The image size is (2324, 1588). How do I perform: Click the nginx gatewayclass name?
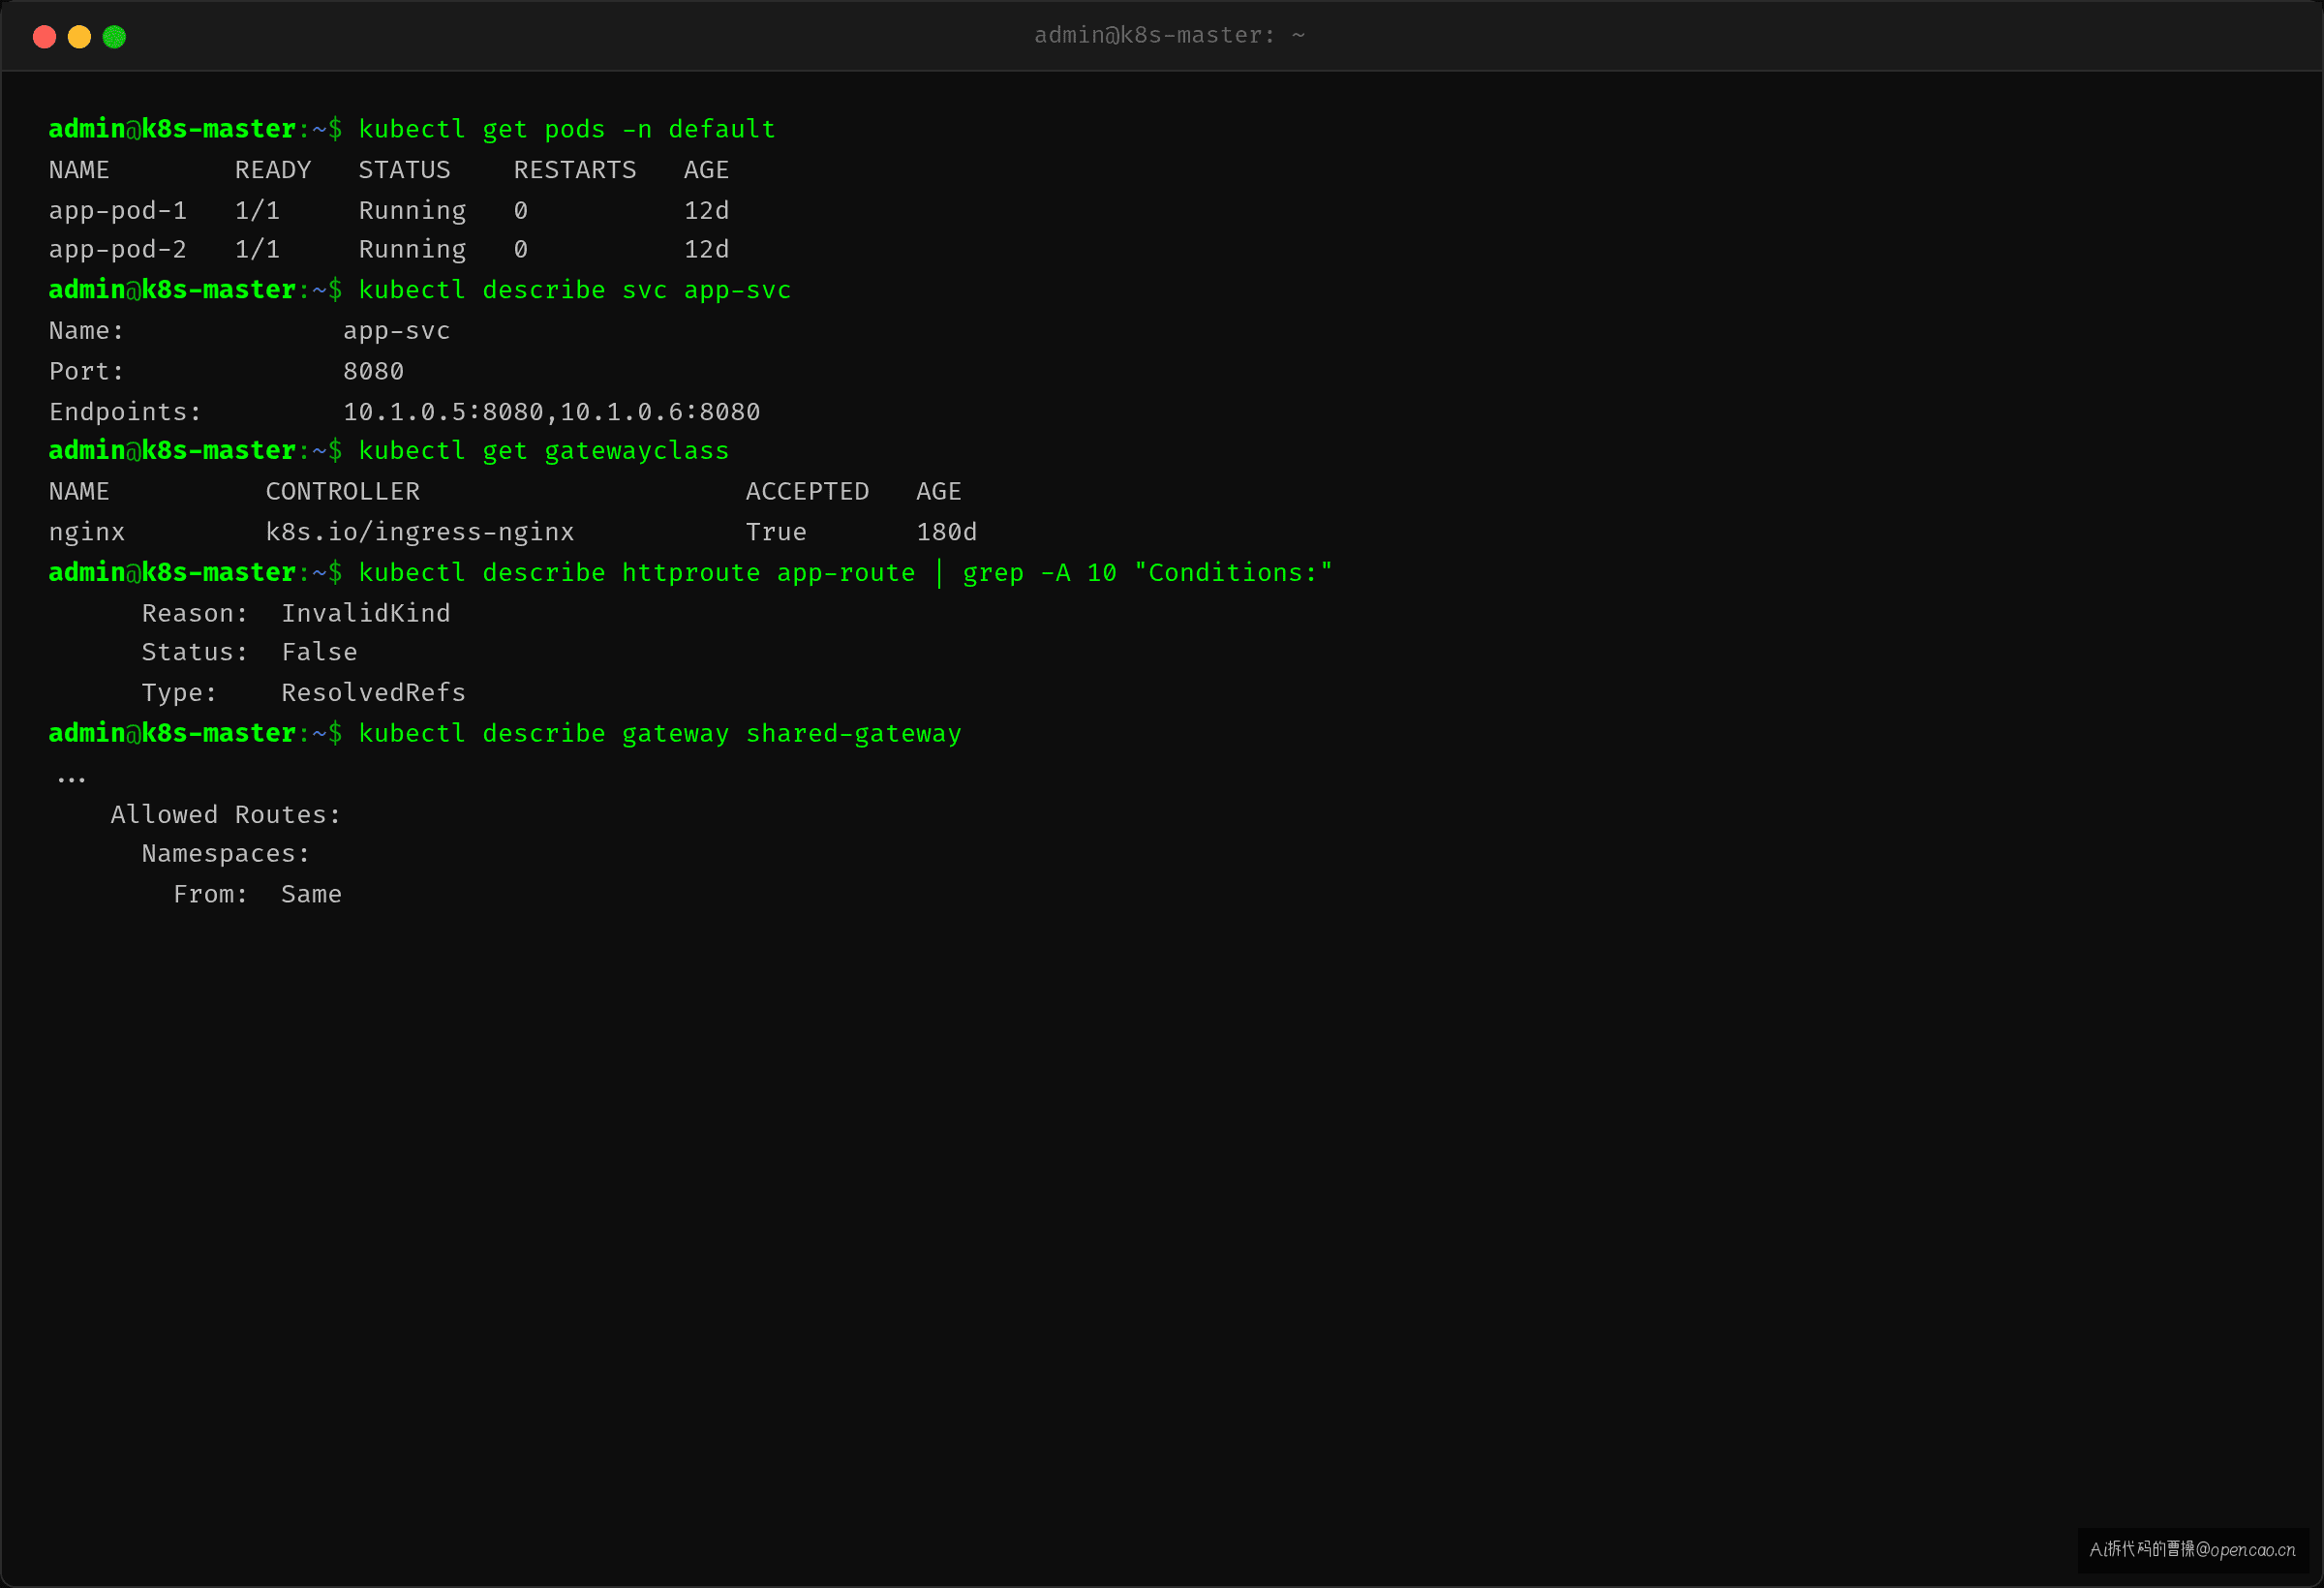(87, 533)
